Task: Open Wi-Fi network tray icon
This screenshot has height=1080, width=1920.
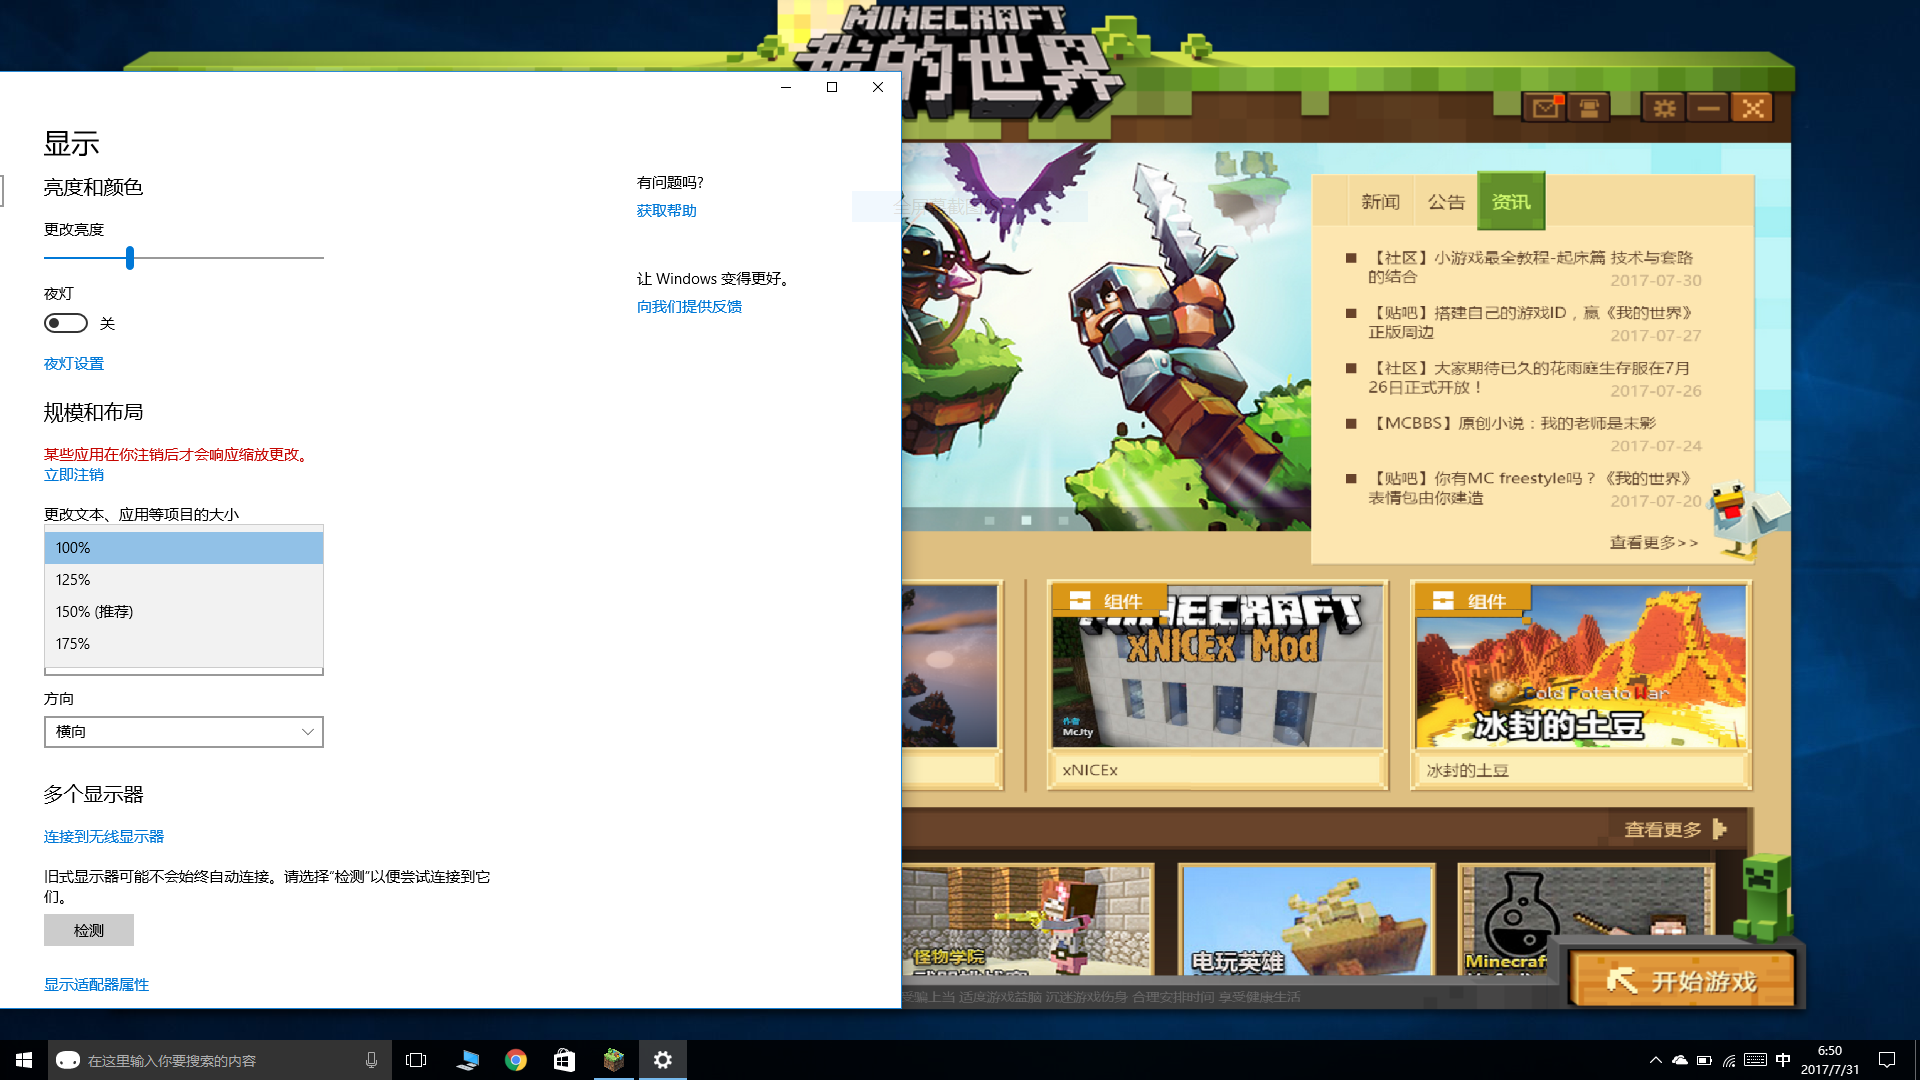Action: (x=1729, y=1060)
